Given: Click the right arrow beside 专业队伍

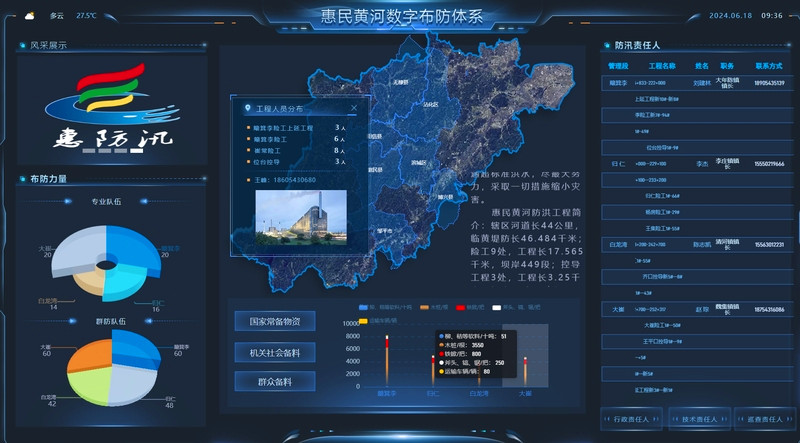Looking at the screenshot, I should [141, 202].
